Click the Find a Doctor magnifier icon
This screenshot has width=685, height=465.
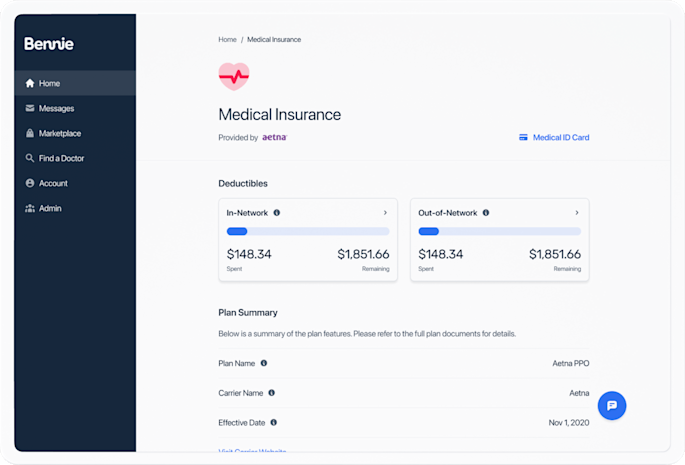30,158
